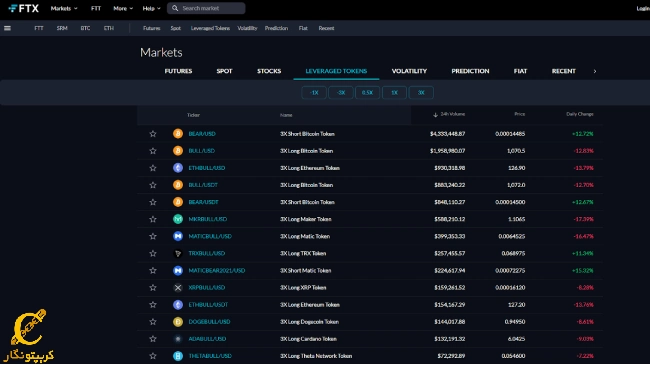This screenshot has height=365, width=650.
Task: Click the Bitcoin icon beside BEAR/USD
Action: click(x=178, y=134)
